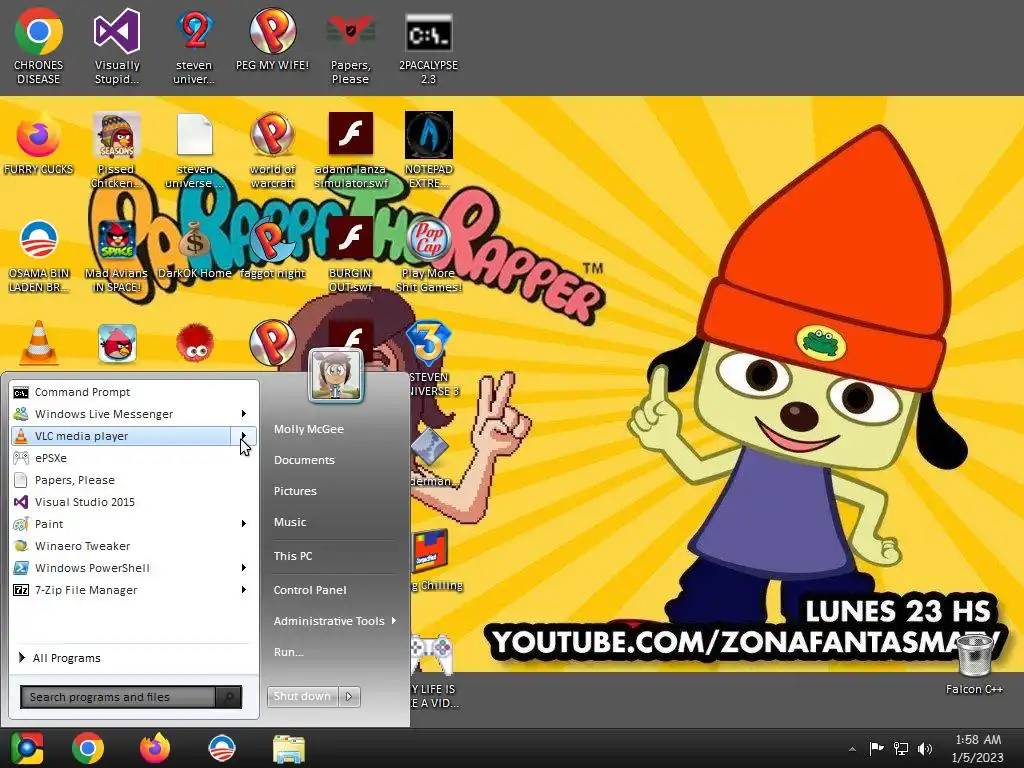1024x768 pixels.
Task: Open the volume speaker tray icon
Action: point(925,749)
